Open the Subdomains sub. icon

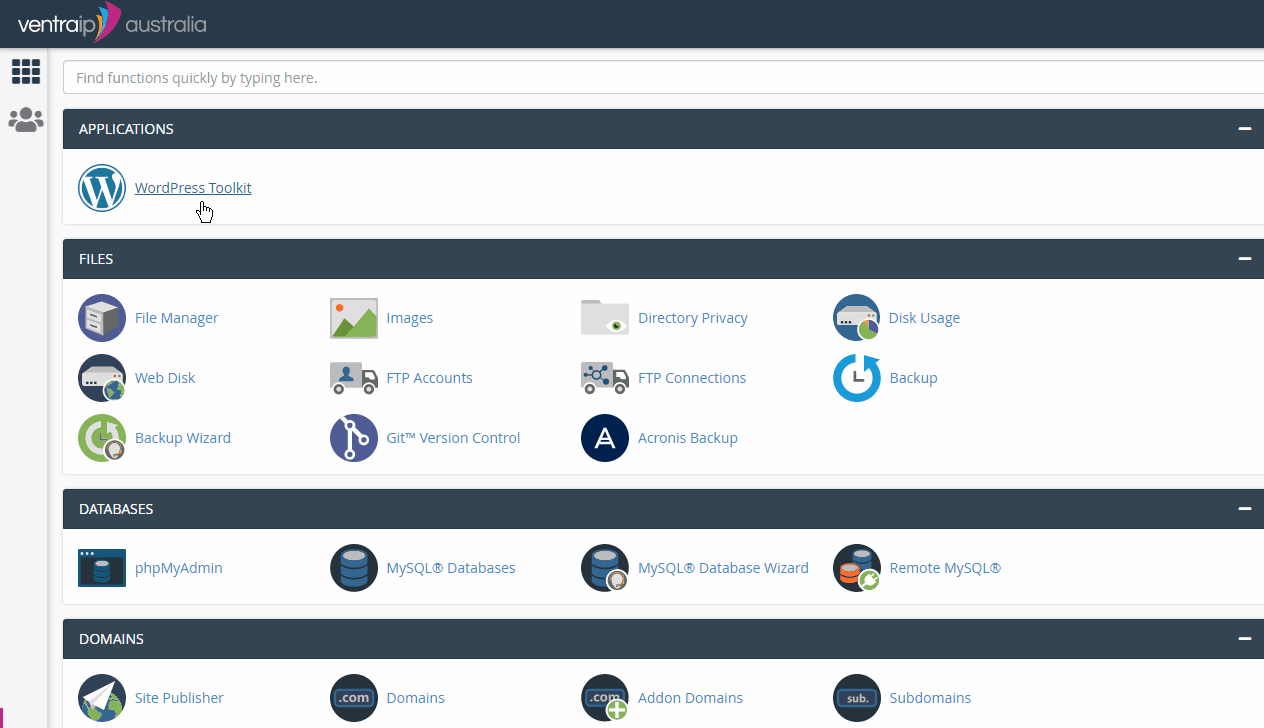[x=857, y=698]
